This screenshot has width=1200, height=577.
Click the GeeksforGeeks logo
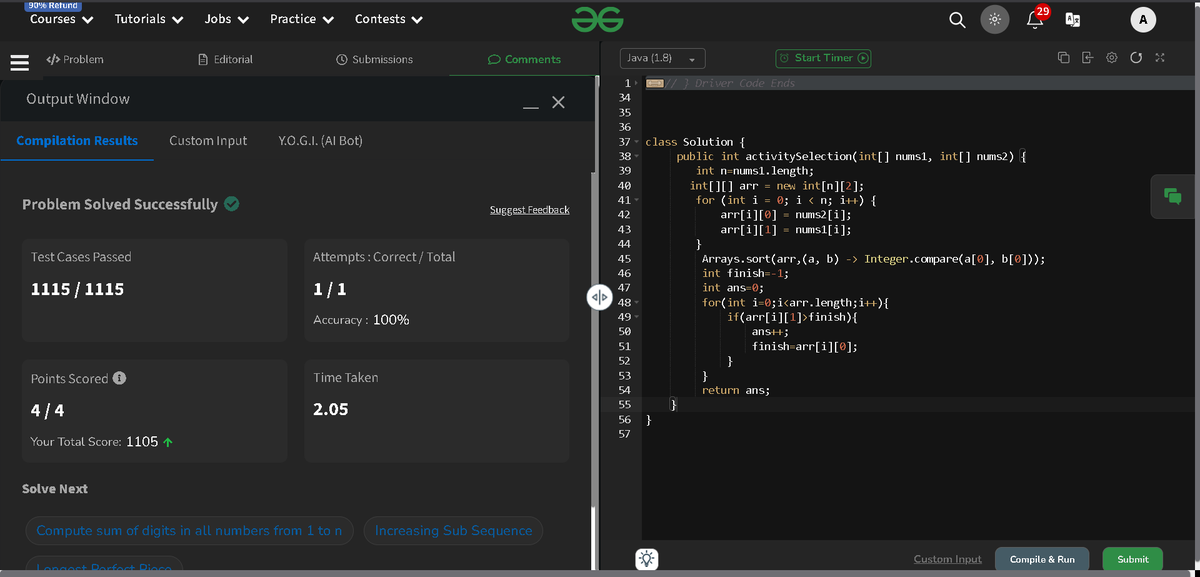click(598, 19)
